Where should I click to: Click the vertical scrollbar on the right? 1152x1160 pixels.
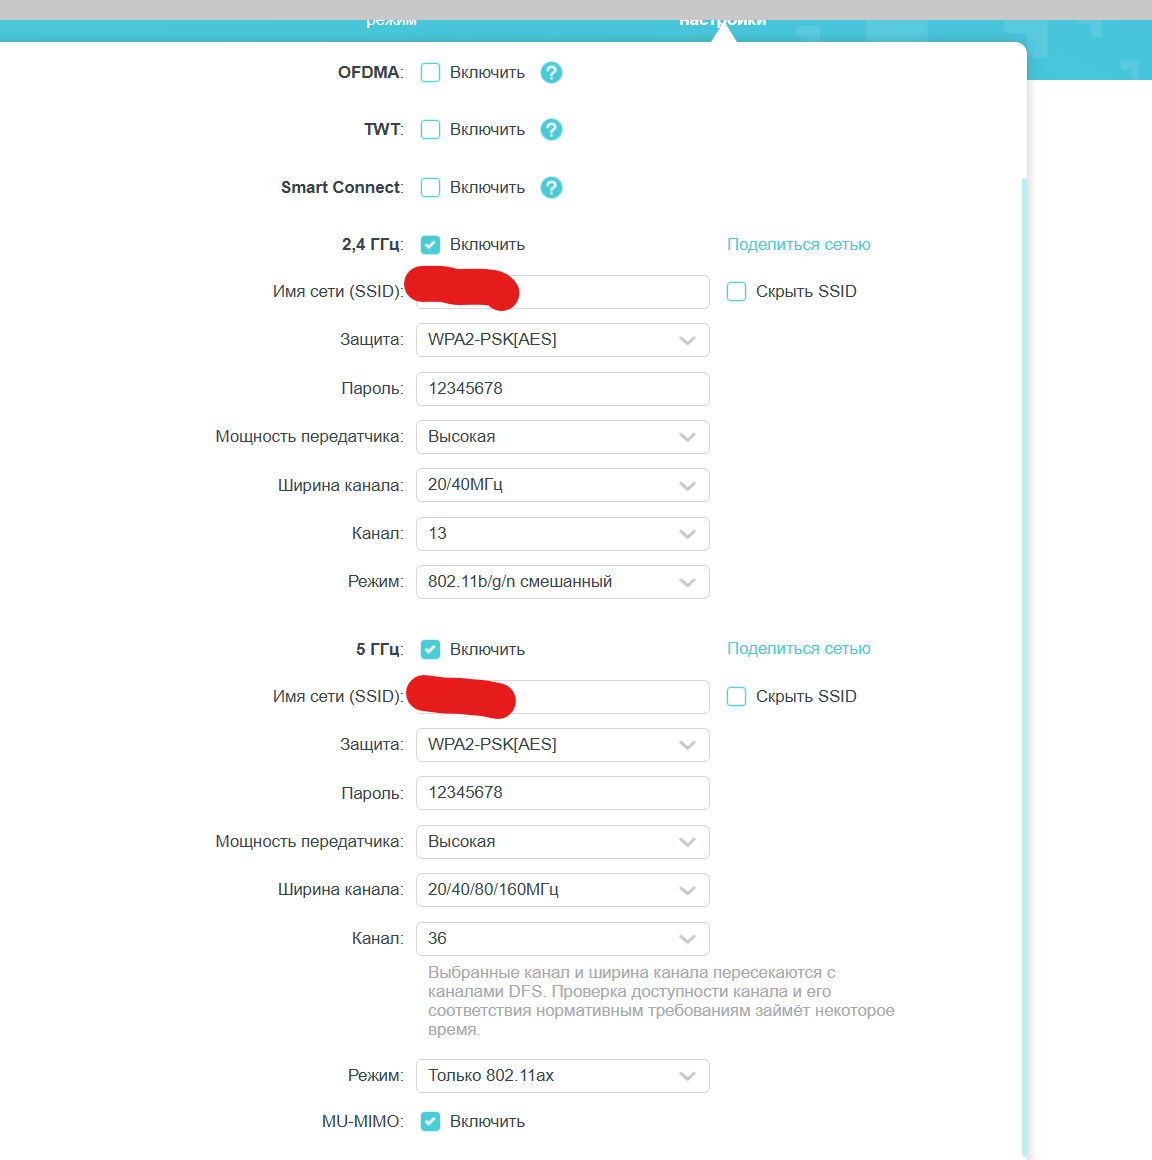point(1023,600)
